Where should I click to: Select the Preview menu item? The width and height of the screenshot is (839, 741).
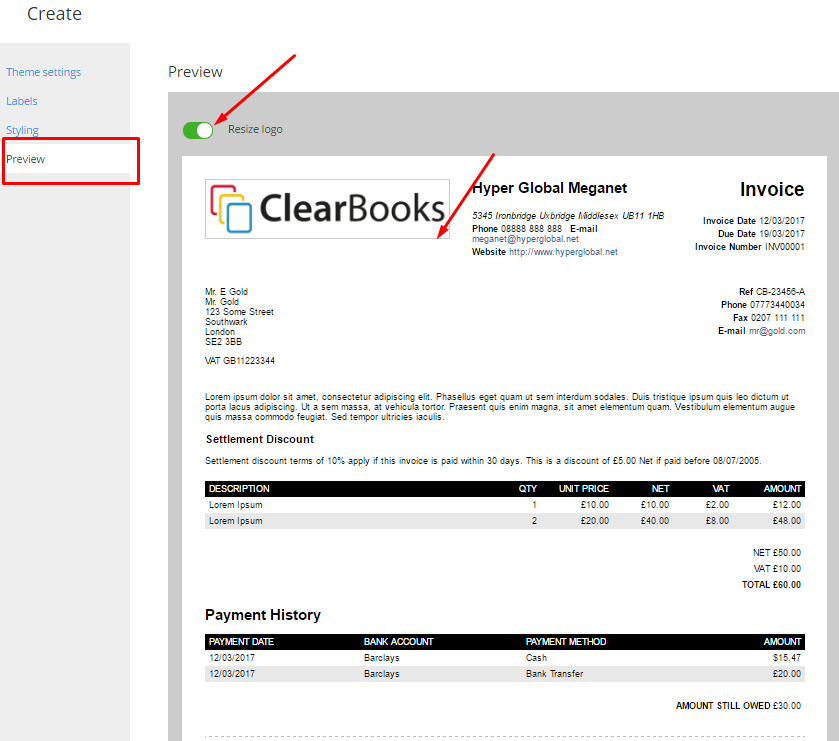26,159
